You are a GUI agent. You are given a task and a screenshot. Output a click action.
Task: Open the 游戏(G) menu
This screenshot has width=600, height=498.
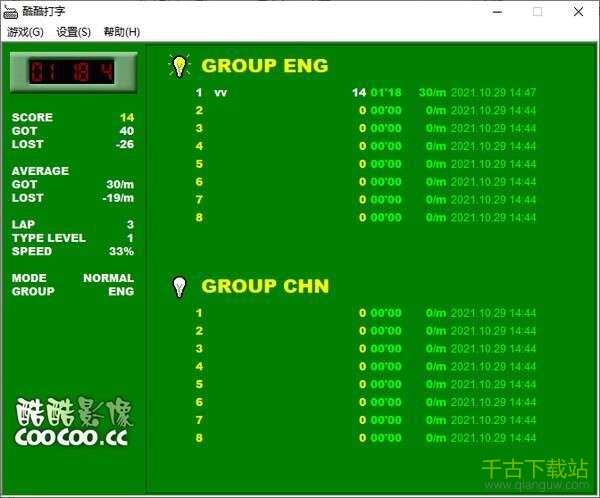[25, 32]
